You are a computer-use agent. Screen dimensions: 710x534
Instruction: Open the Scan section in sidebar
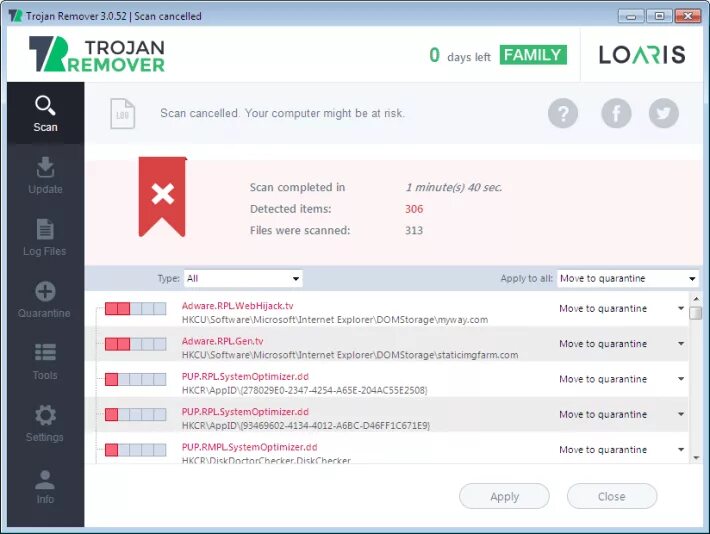pos(45,113)
